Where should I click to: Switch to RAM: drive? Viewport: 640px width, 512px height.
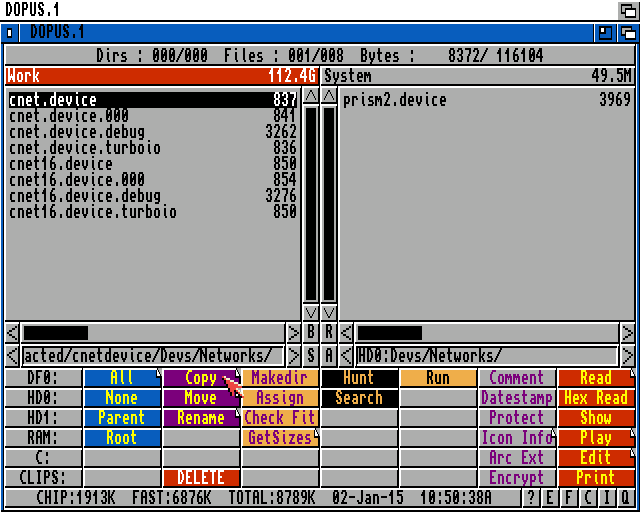point(43,438)
